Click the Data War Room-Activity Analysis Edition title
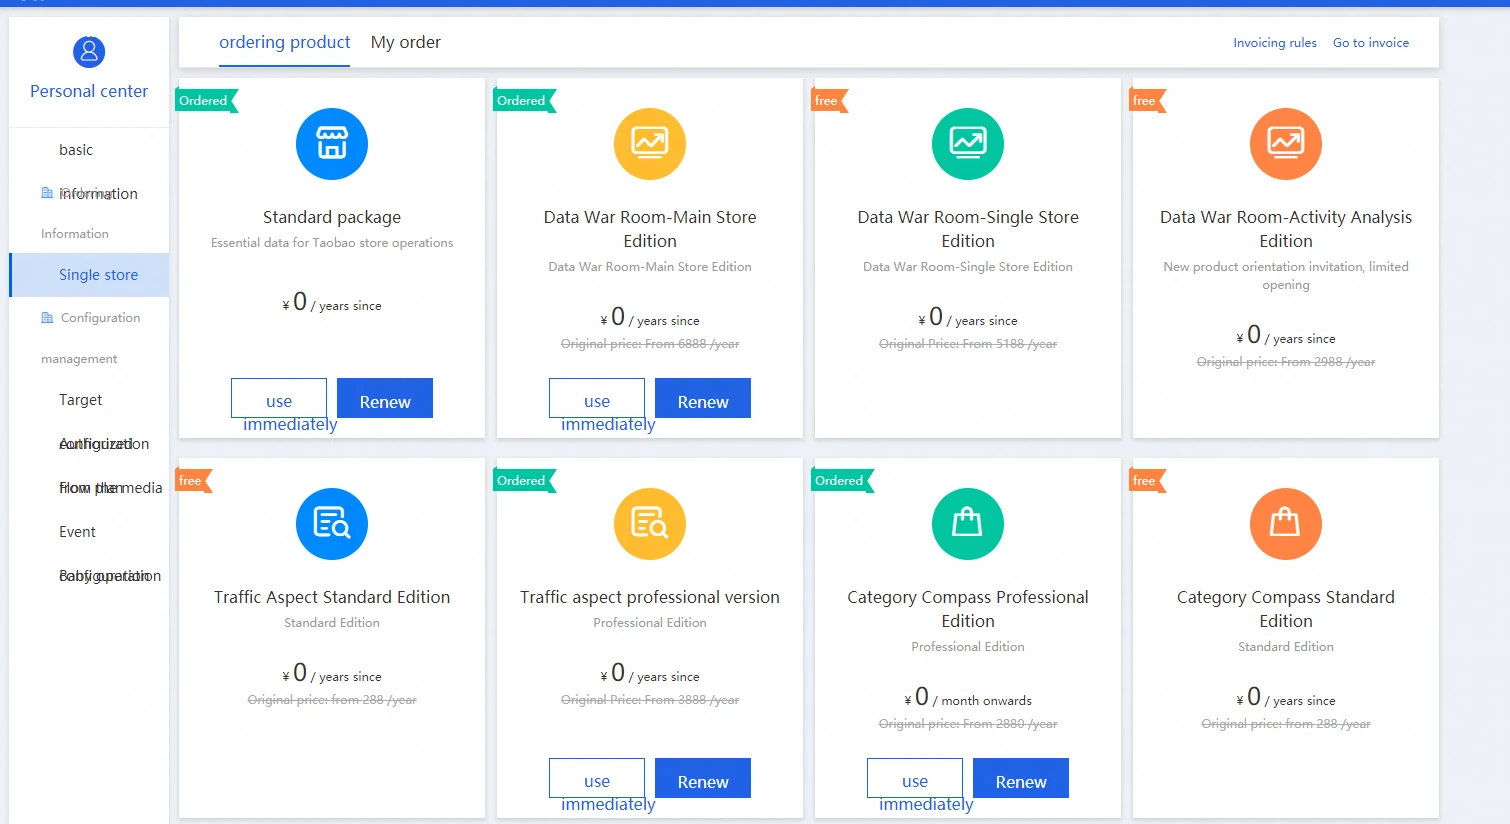The image size is (1510, 824). point(1286,229)
